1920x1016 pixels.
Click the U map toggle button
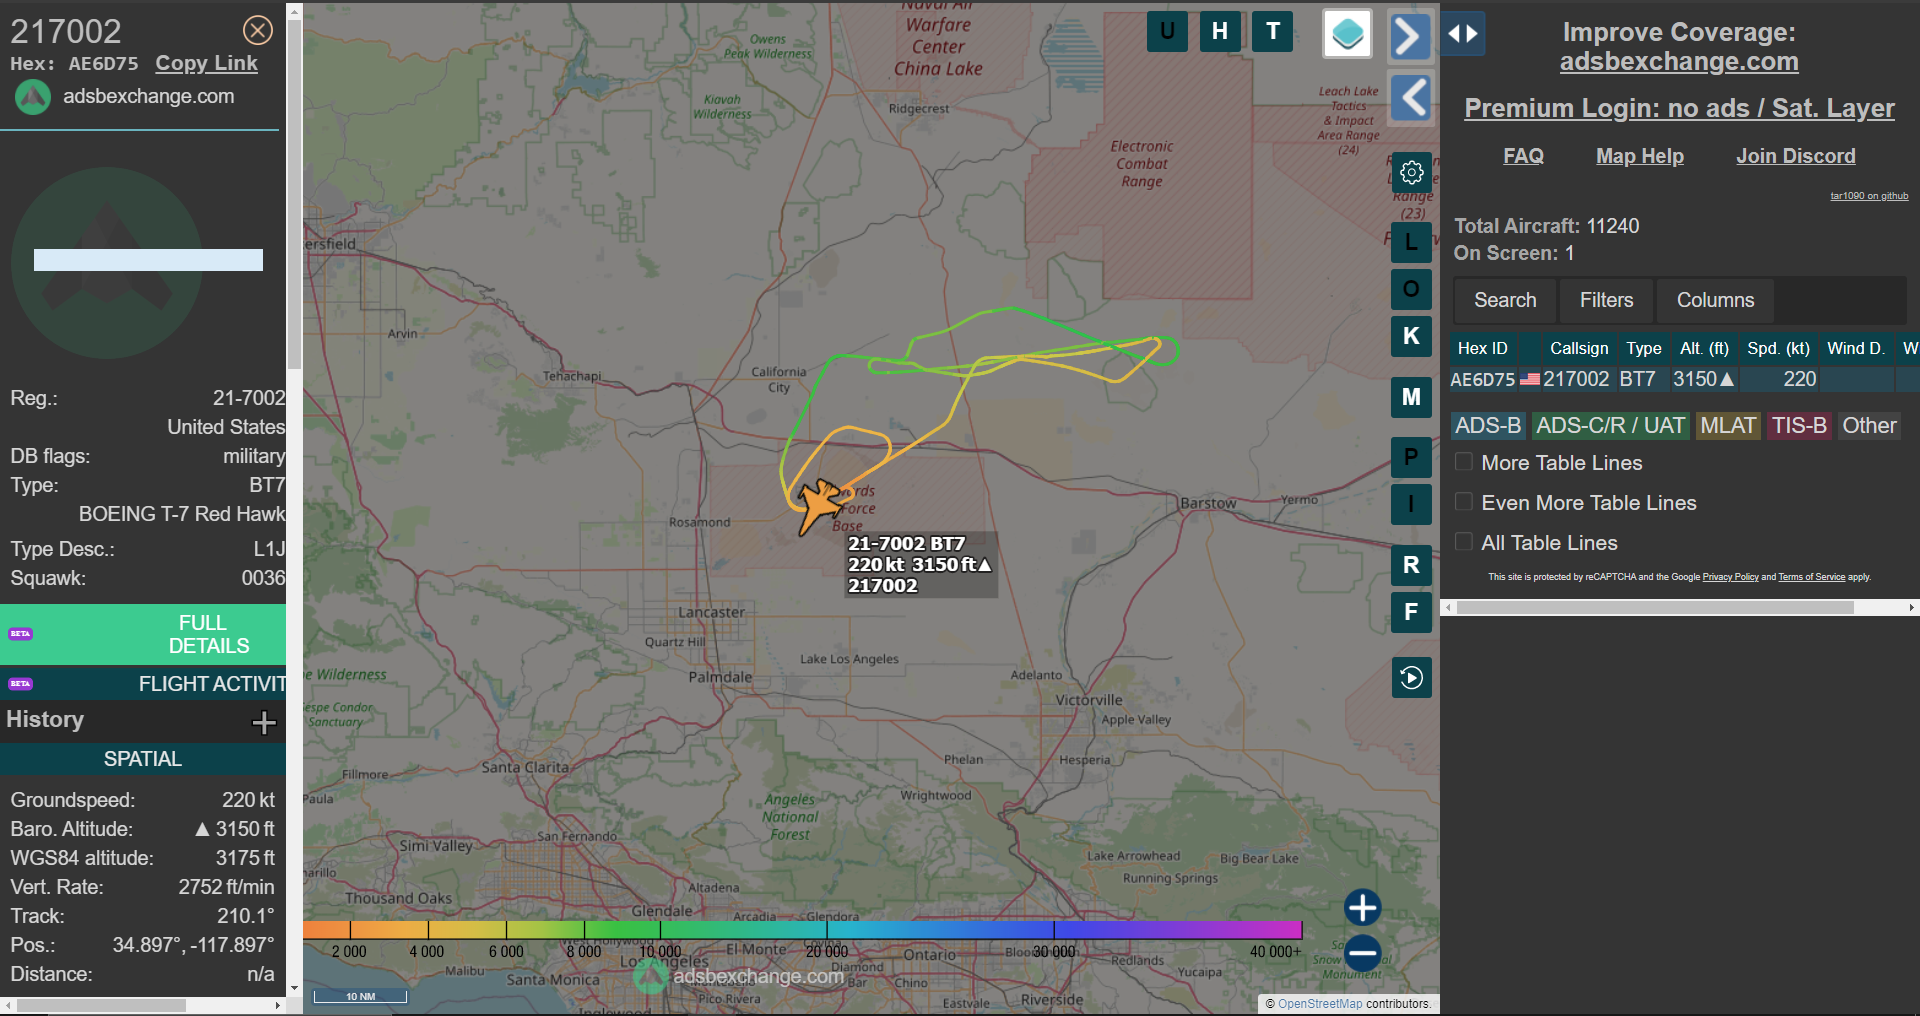click(x=1167, y=31)
